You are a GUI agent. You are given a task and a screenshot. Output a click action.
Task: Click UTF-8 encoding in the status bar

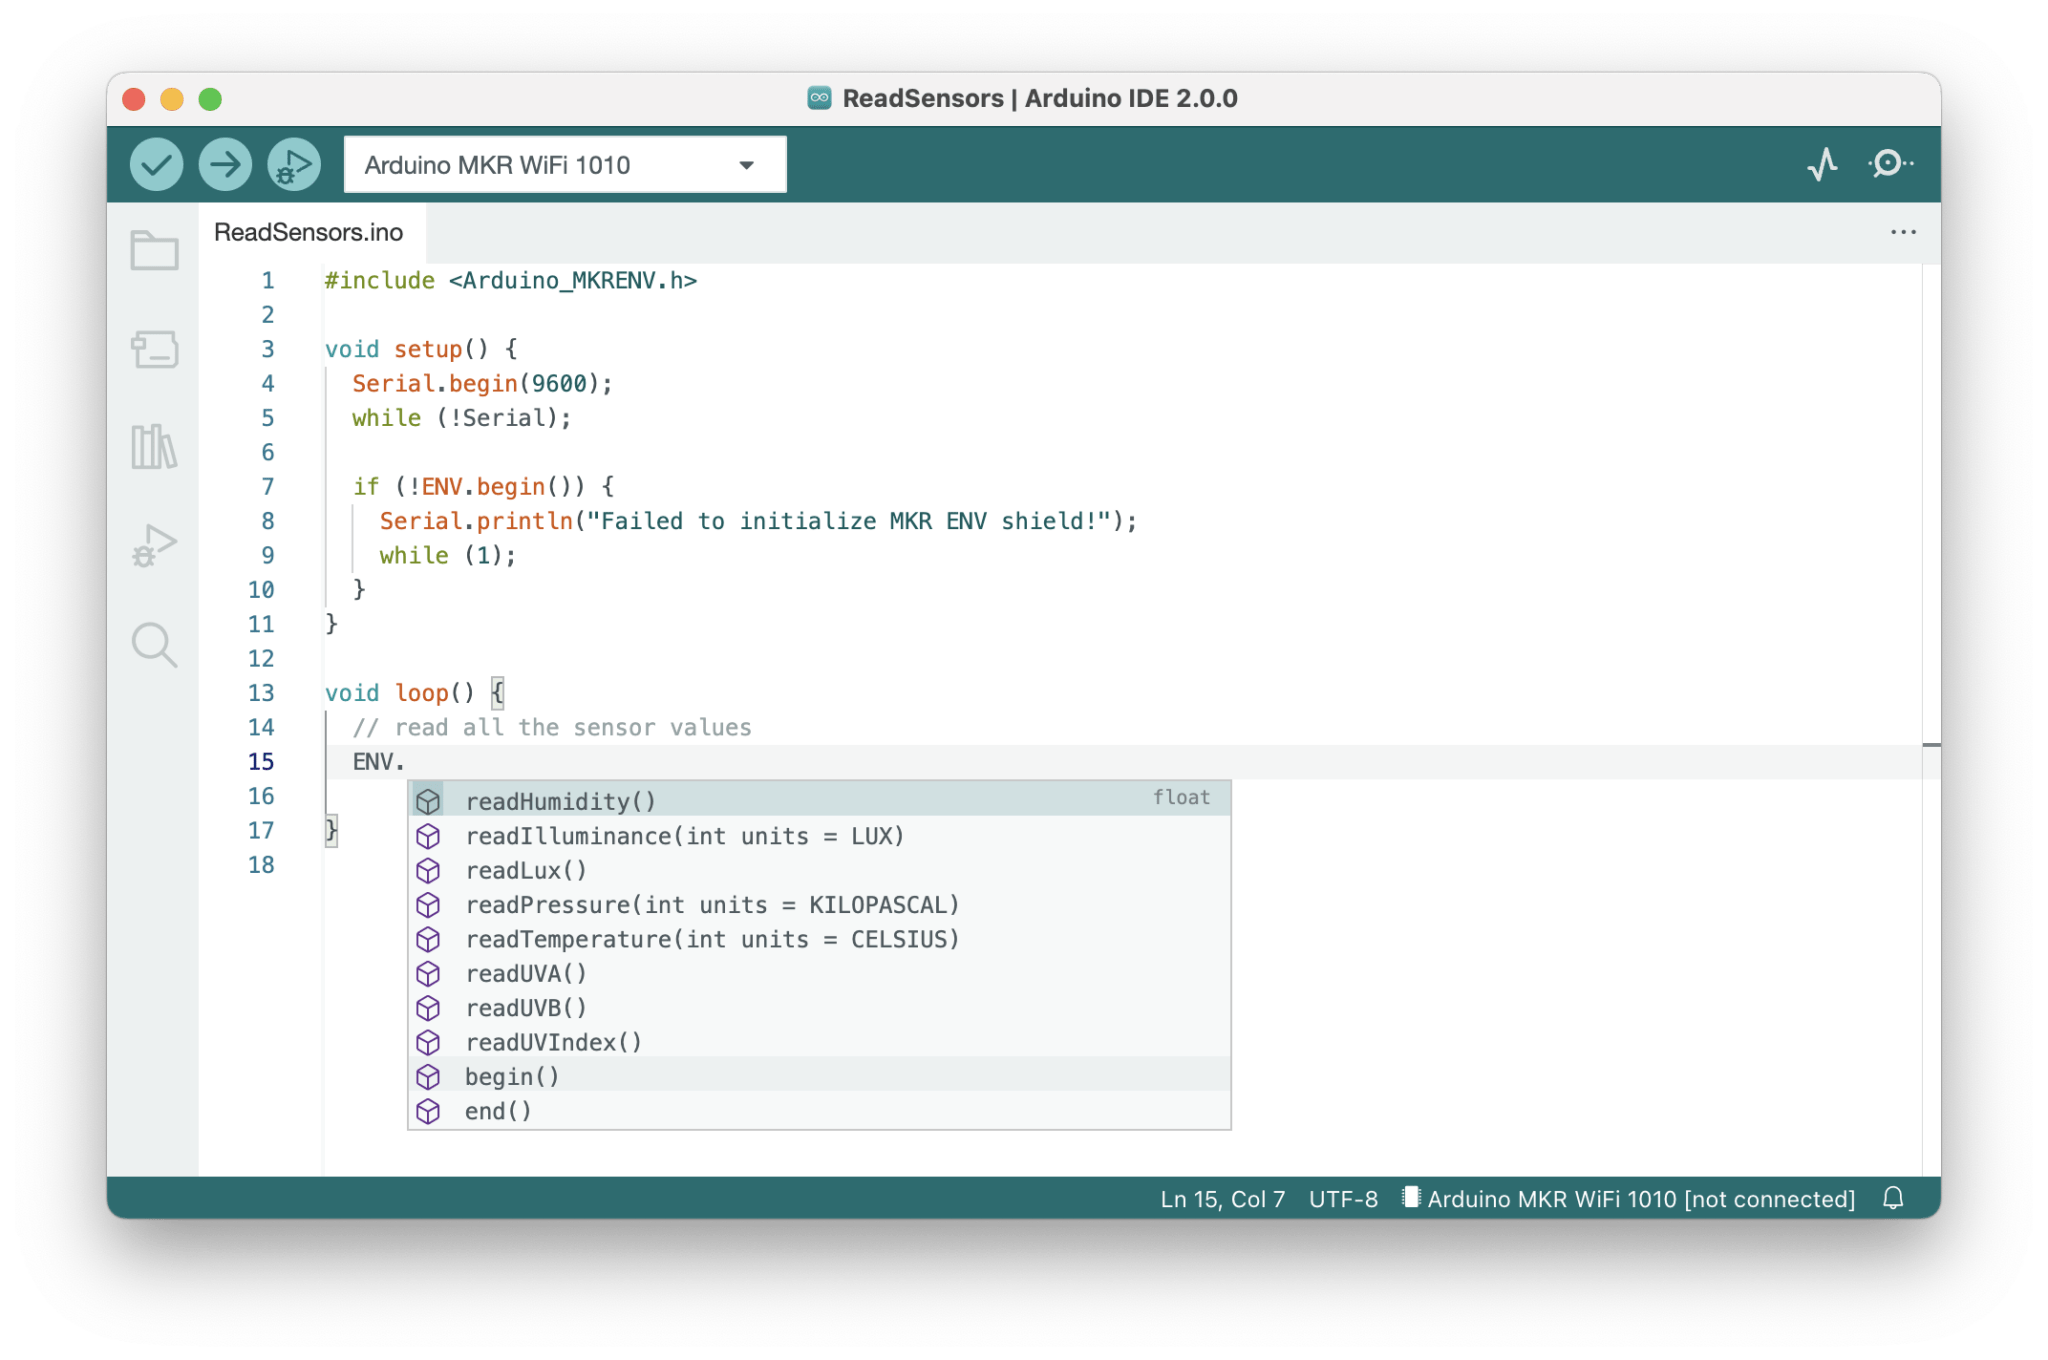pyautogui.click(x=1343, y=1199)
